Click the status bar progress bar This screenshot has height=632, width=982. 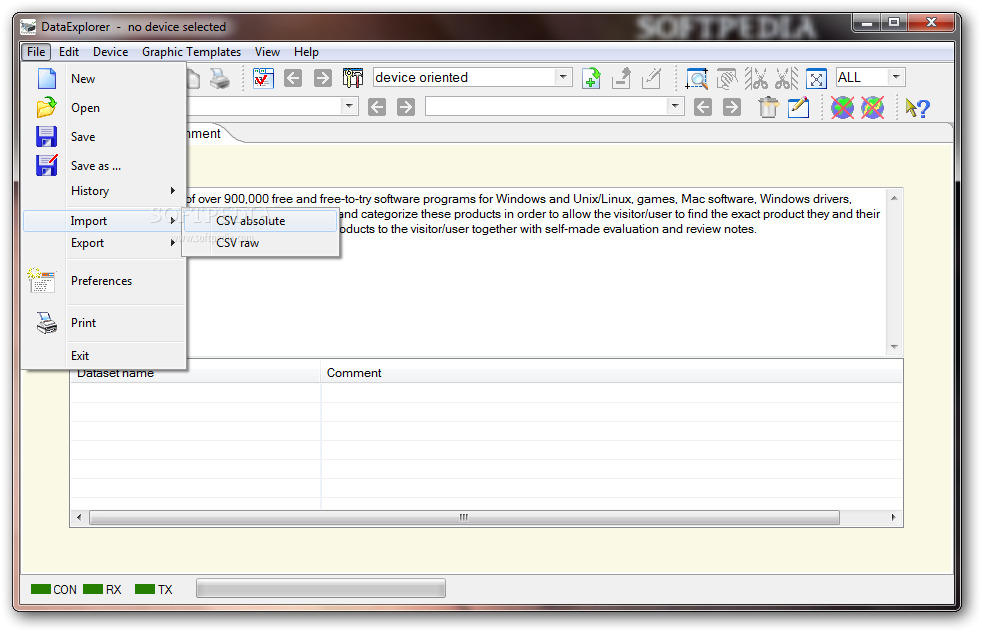pyautogui.click(x=321, y=588)
